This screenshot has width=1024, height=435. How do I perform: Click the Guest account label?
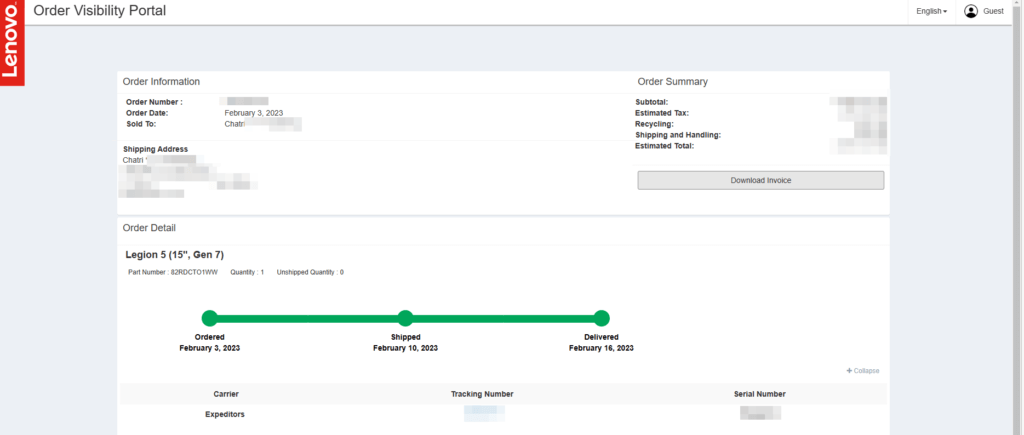point(993,11)
